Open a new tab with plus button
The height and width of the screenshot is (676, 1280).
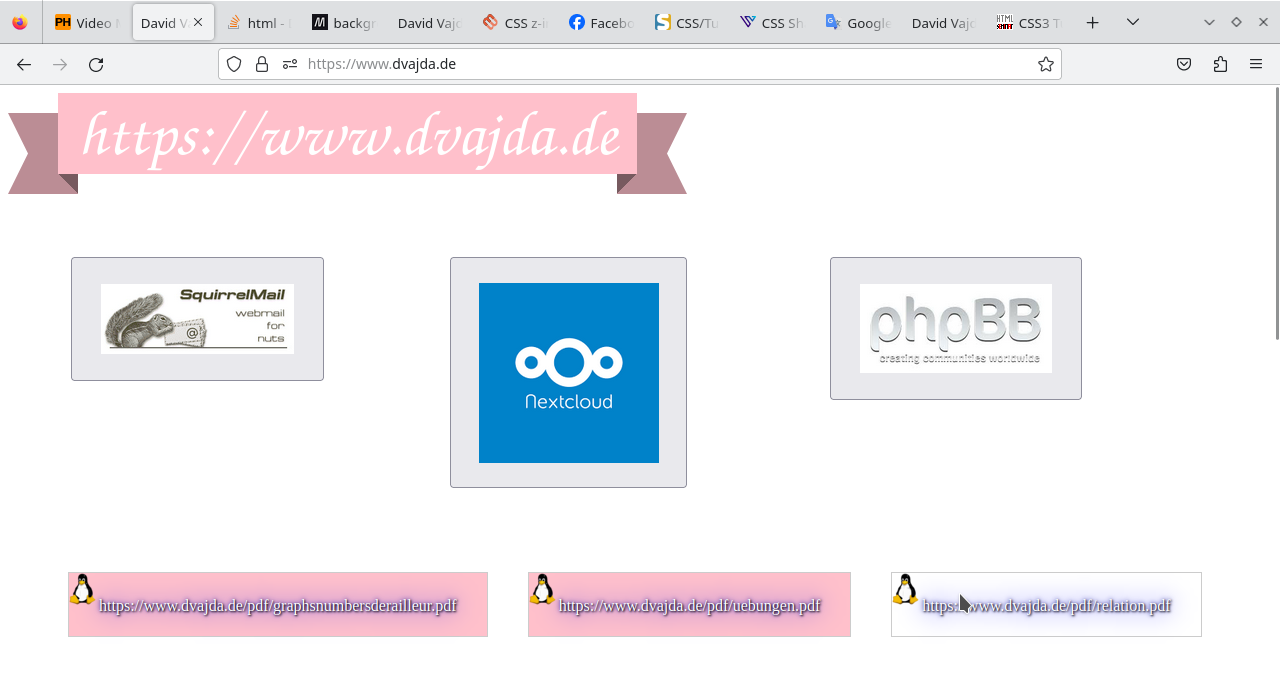tap(1093, 22)
